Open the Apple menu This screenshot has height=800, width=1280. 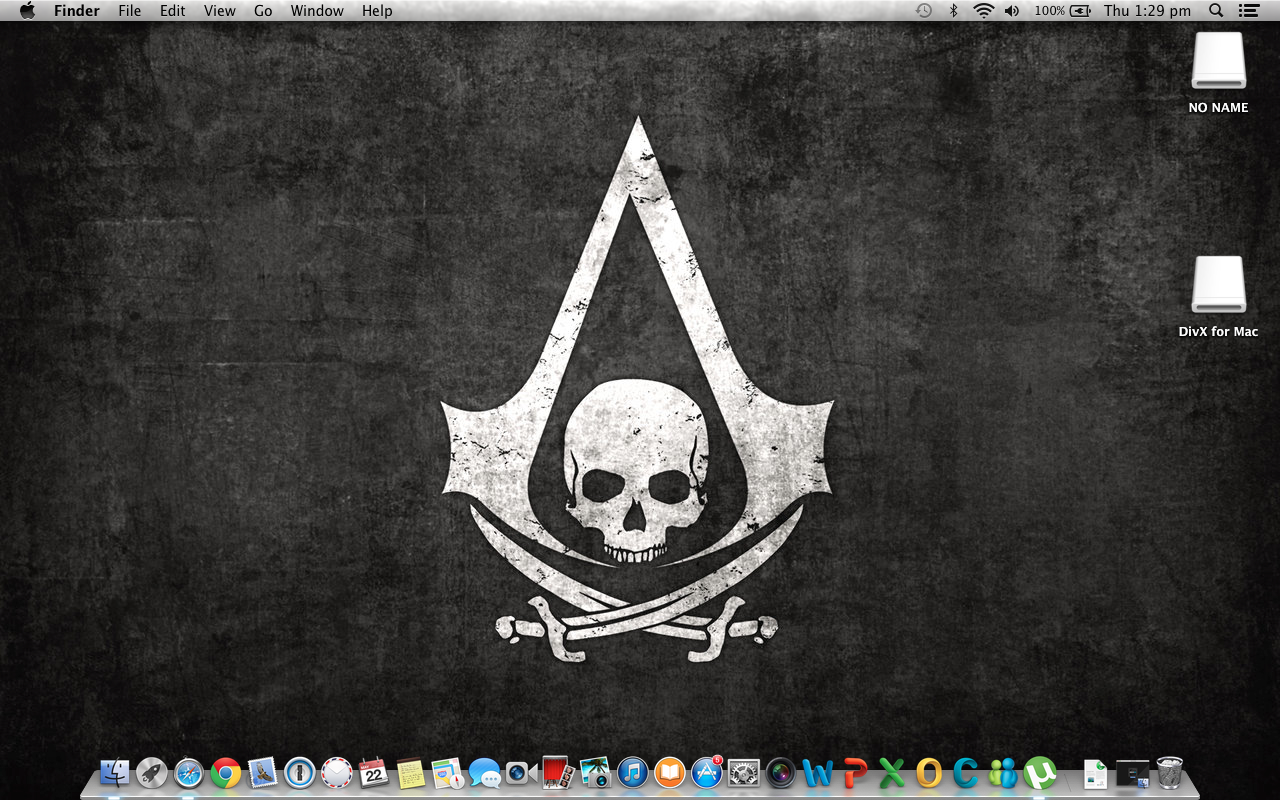pos(27,11)
